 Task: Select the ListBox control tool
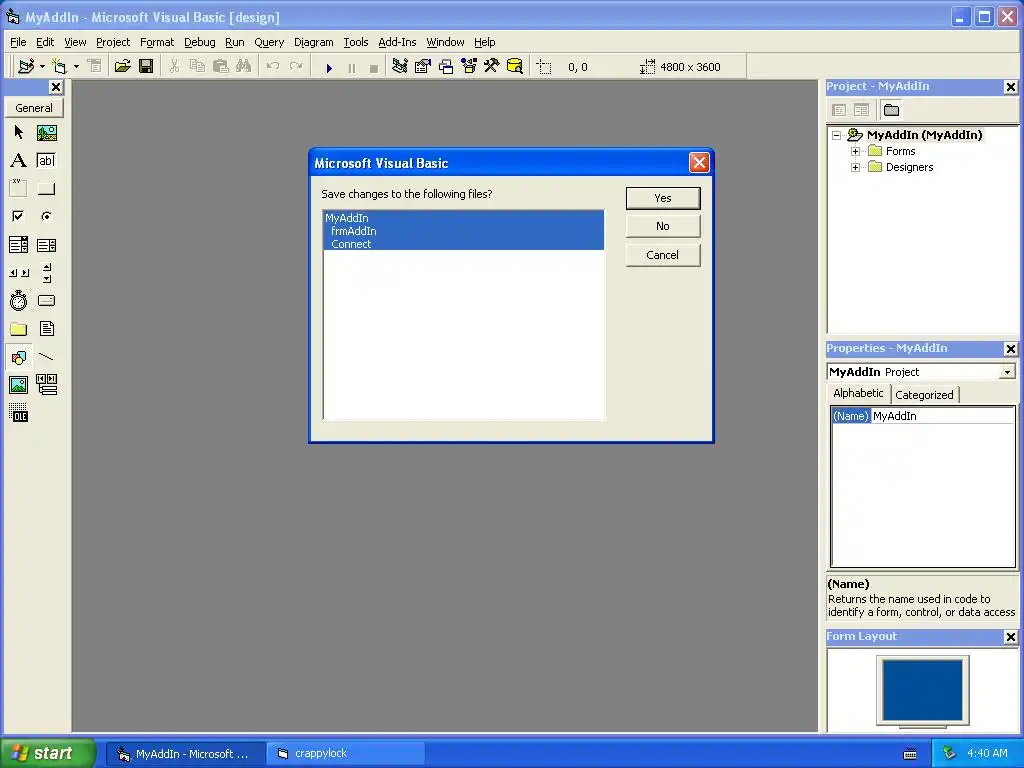[46, 245]
